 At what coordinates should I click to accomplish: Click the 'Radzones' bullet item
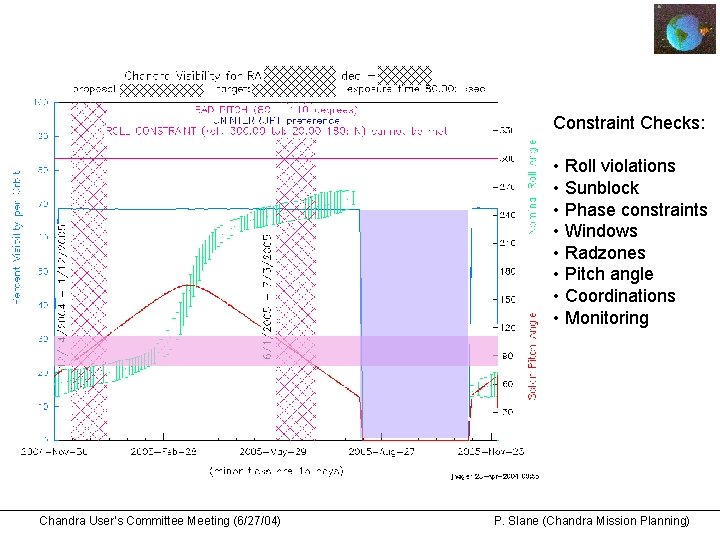click(x=605, y=253)
